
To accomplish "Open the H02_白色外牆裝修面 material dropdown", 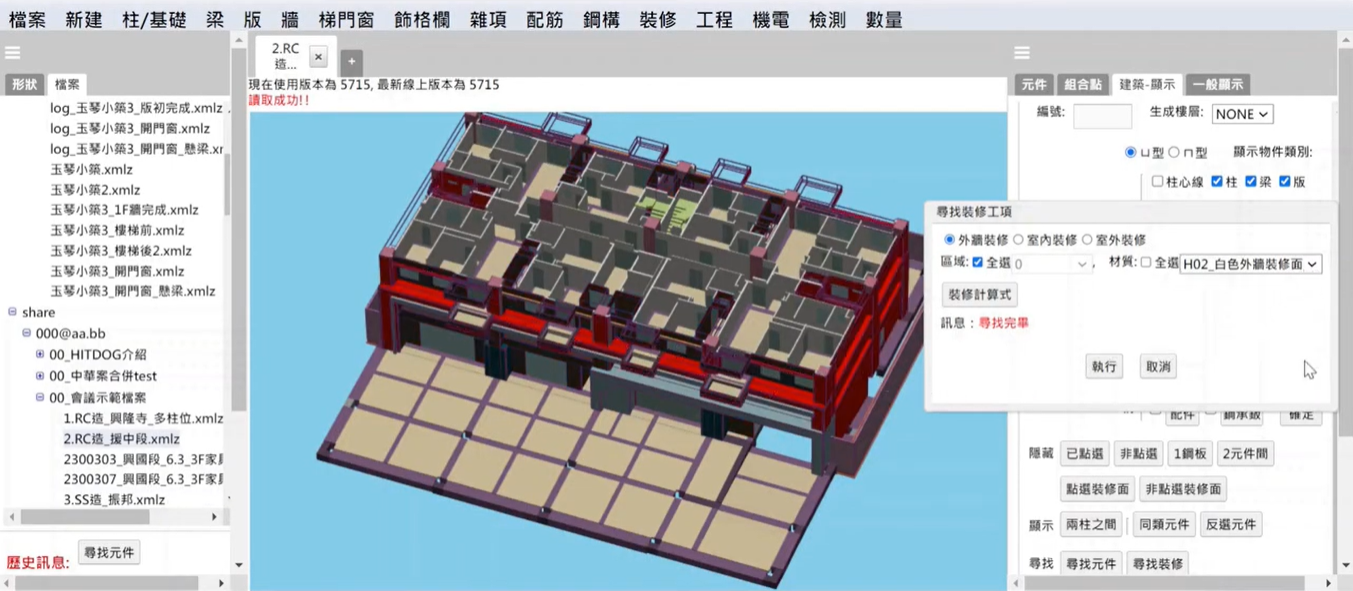I will [x=1250, y=264].
